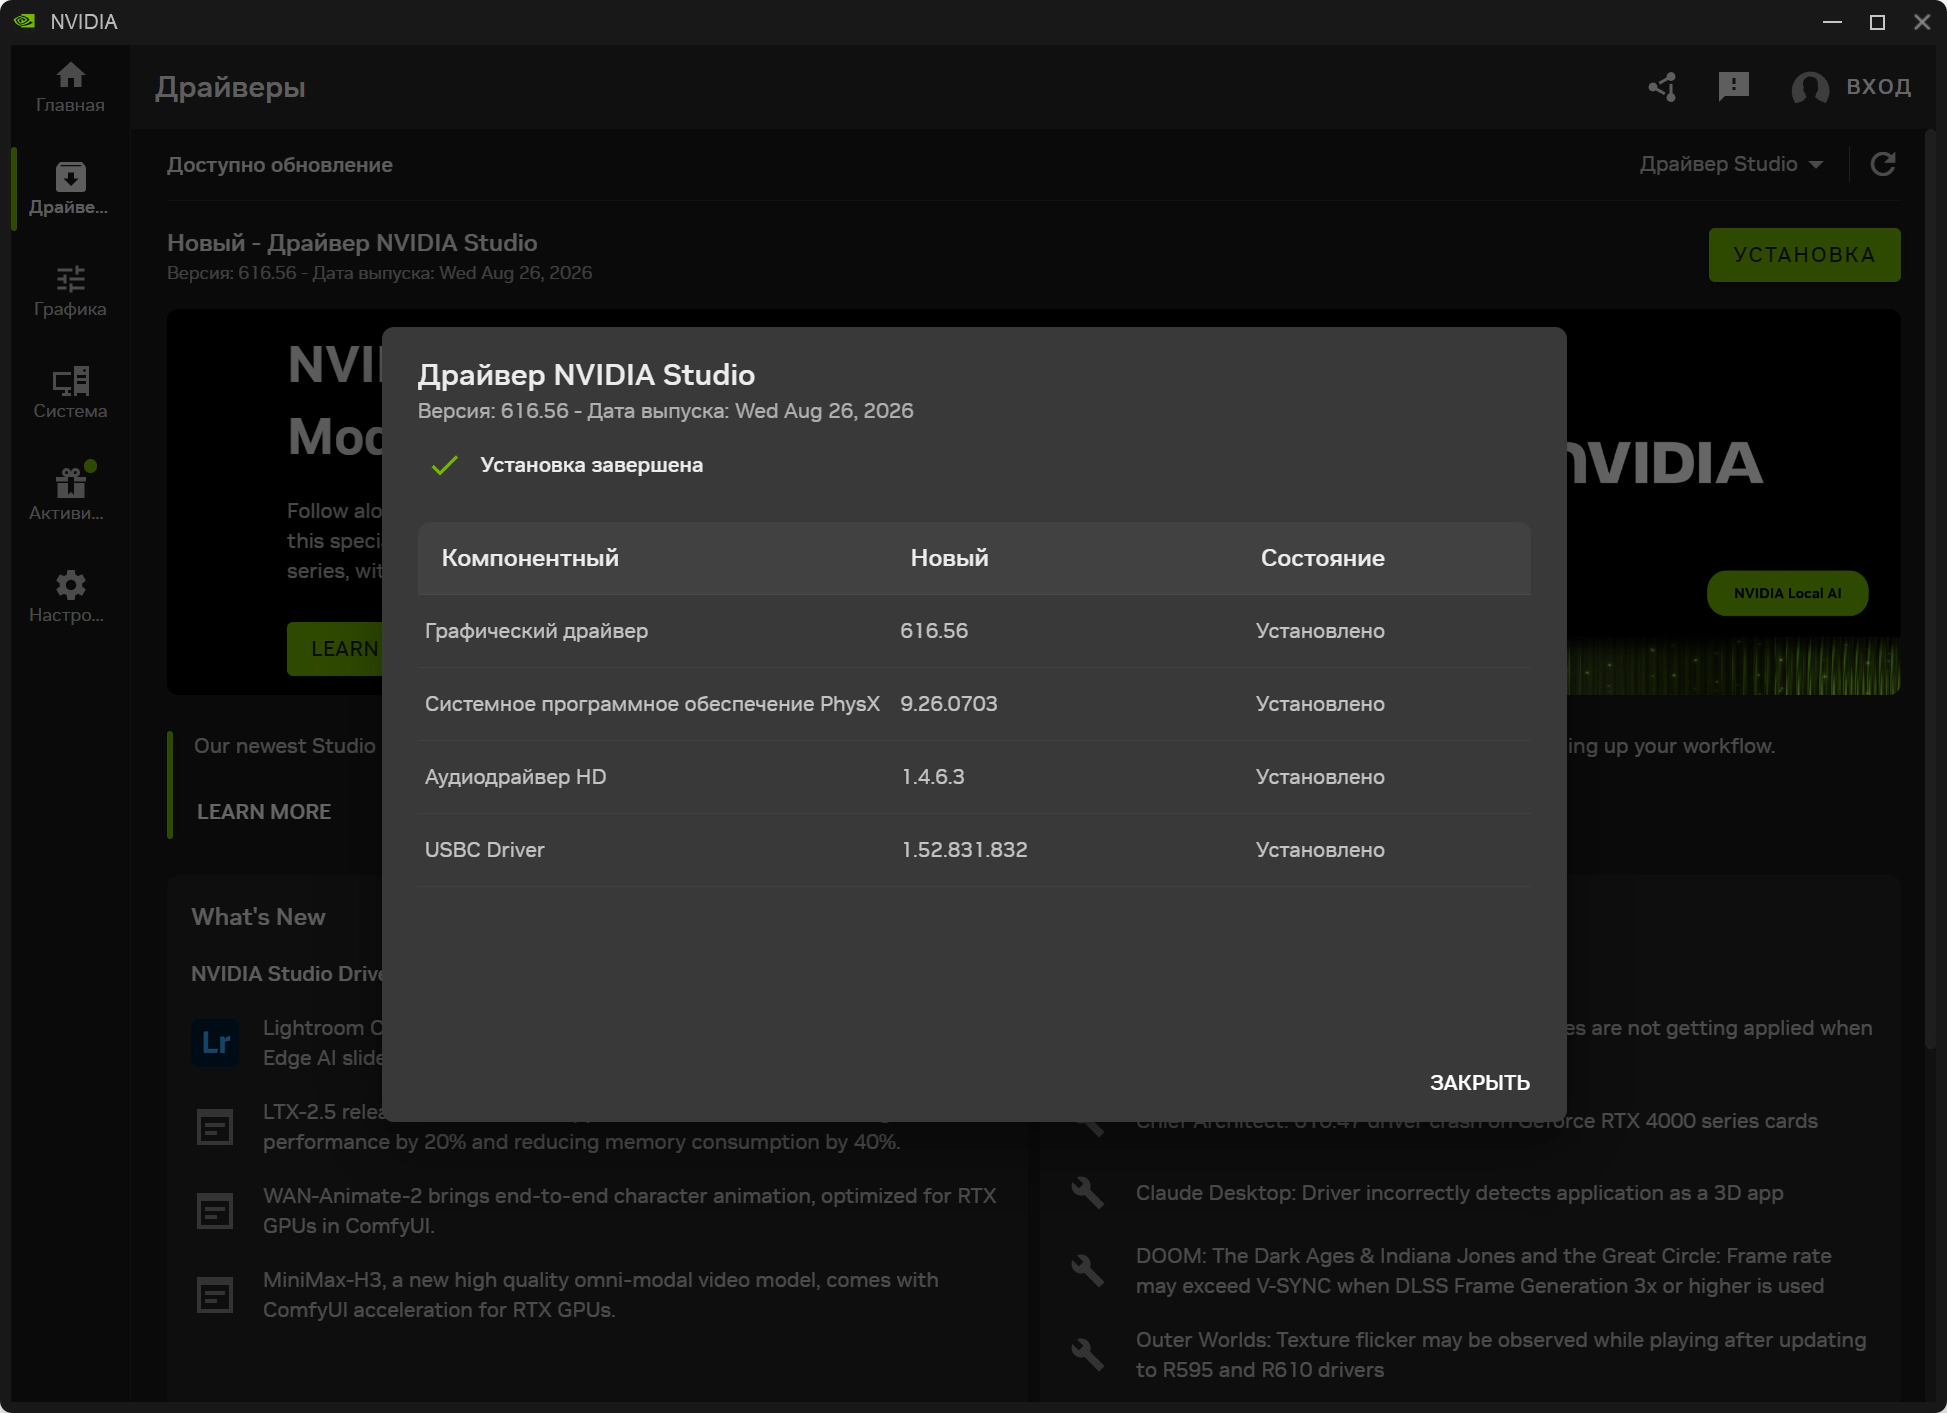Open the Главная home tab in sidebar
Viewport: 1947px width, 1413px height.
[x=70, y=87]
